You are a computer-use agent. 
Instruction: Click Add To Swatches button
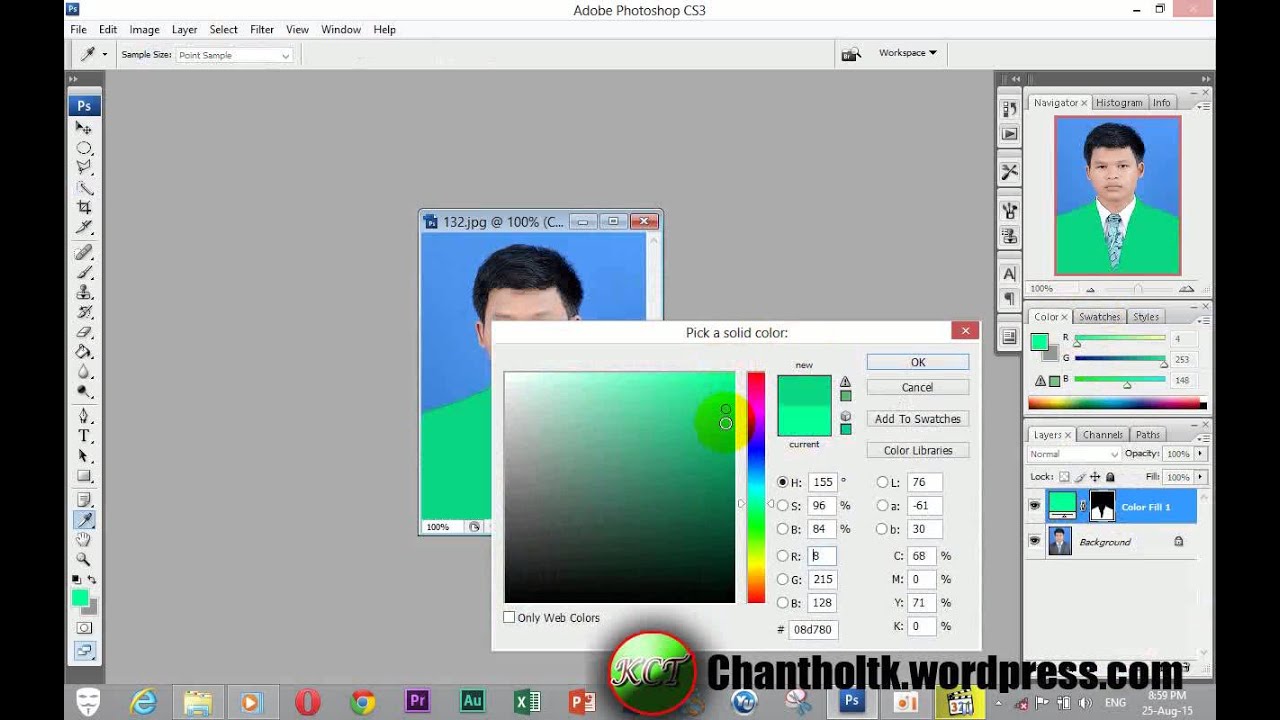click(918, 419)
